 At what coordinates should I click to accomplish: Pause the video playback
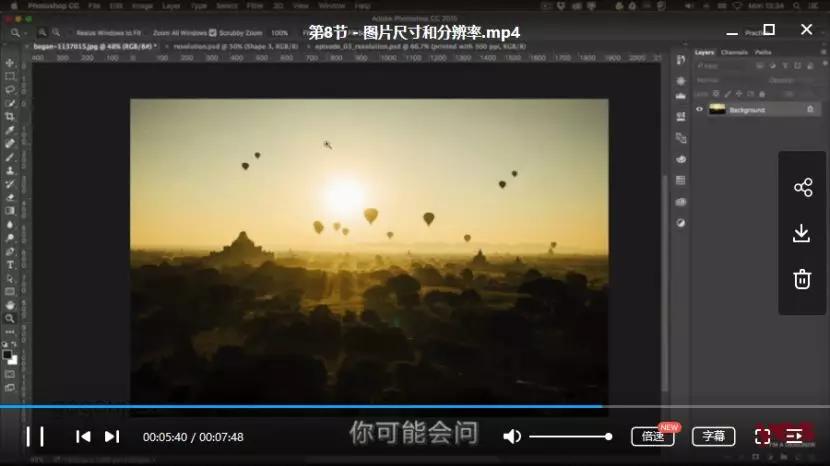35,437
